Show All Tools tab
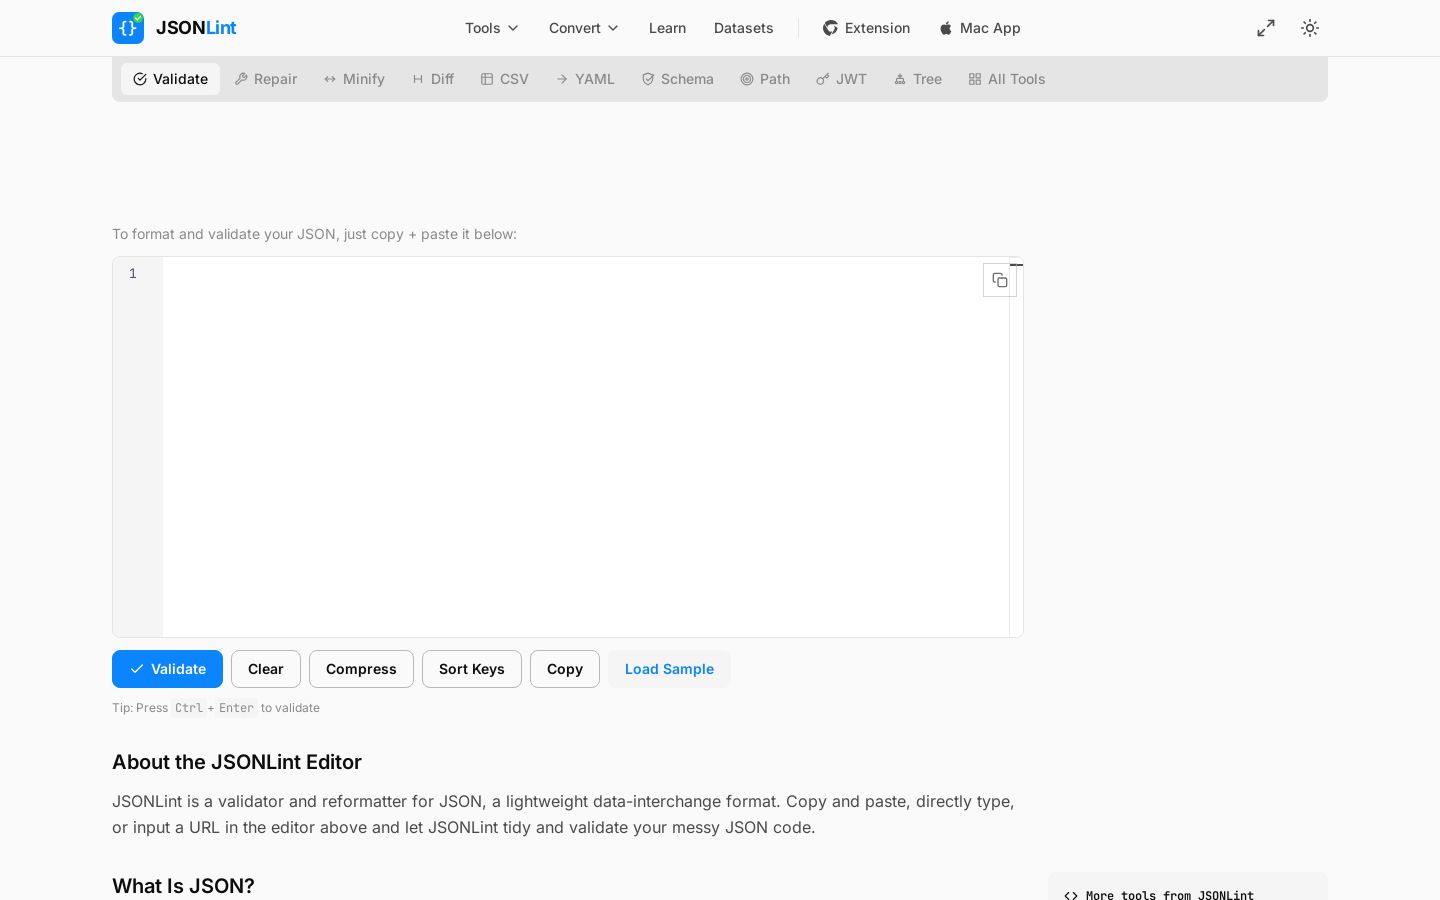Viewport: 1440px width, 900px height. pos(1006,79)
